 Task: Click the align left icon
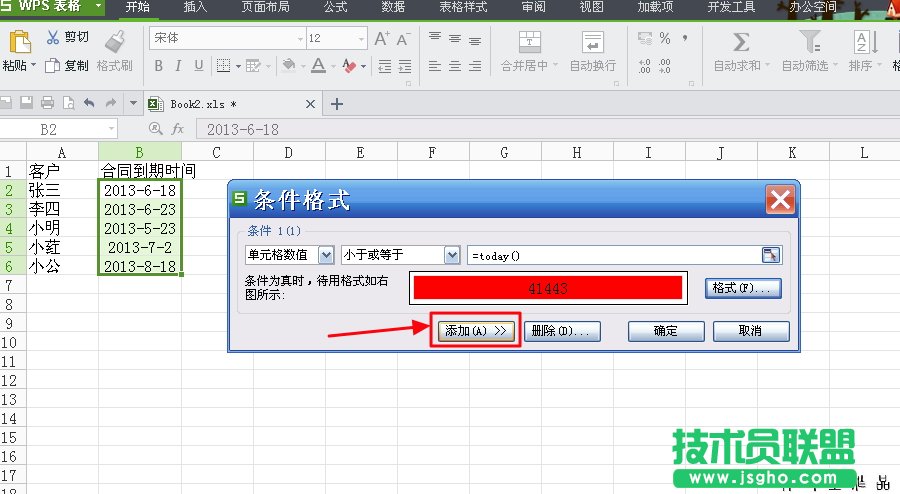pyautogui.click(x=435, y=66)
